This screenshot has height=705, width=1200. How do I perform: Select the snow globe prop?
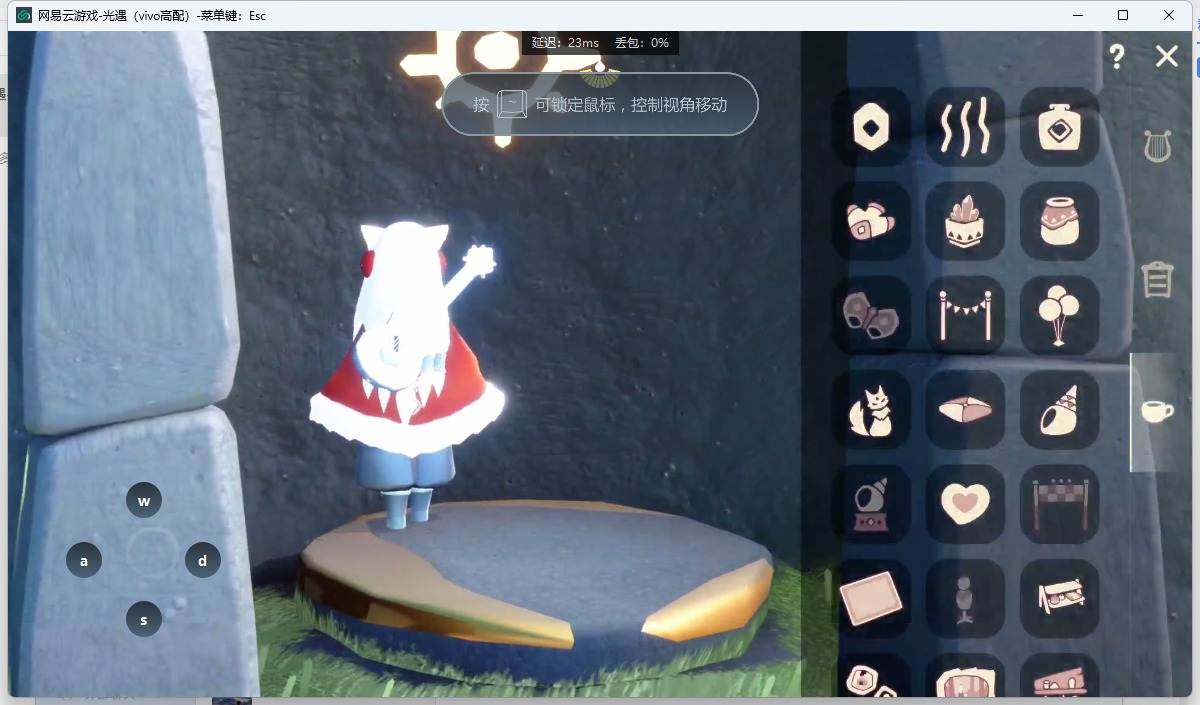[x=871, y=503]
